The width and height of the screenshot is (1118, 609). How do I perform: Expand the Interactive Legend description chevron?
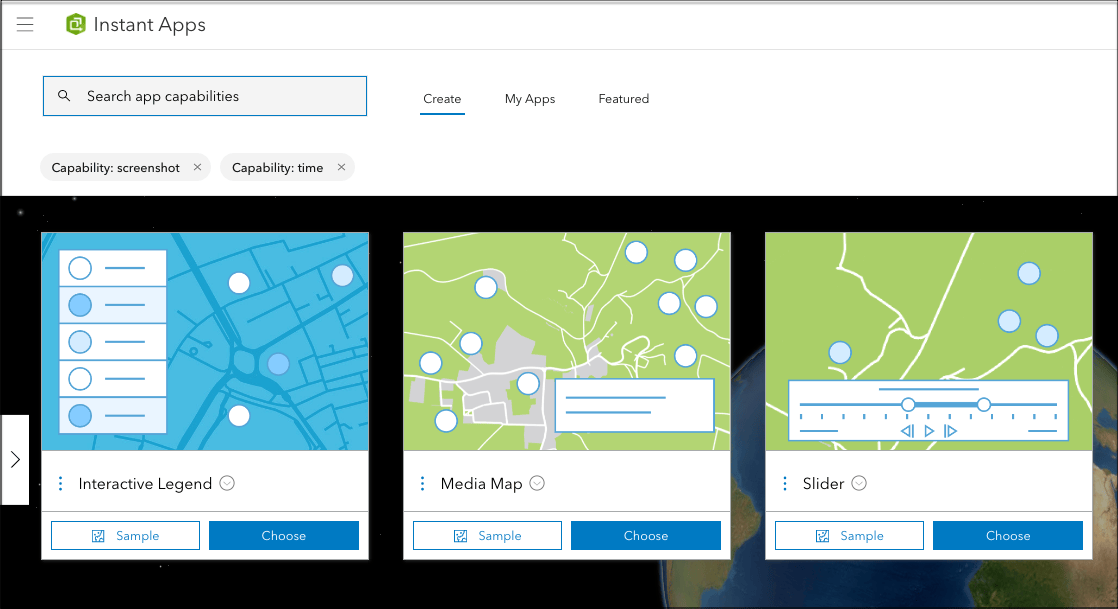tap(226, 483)
